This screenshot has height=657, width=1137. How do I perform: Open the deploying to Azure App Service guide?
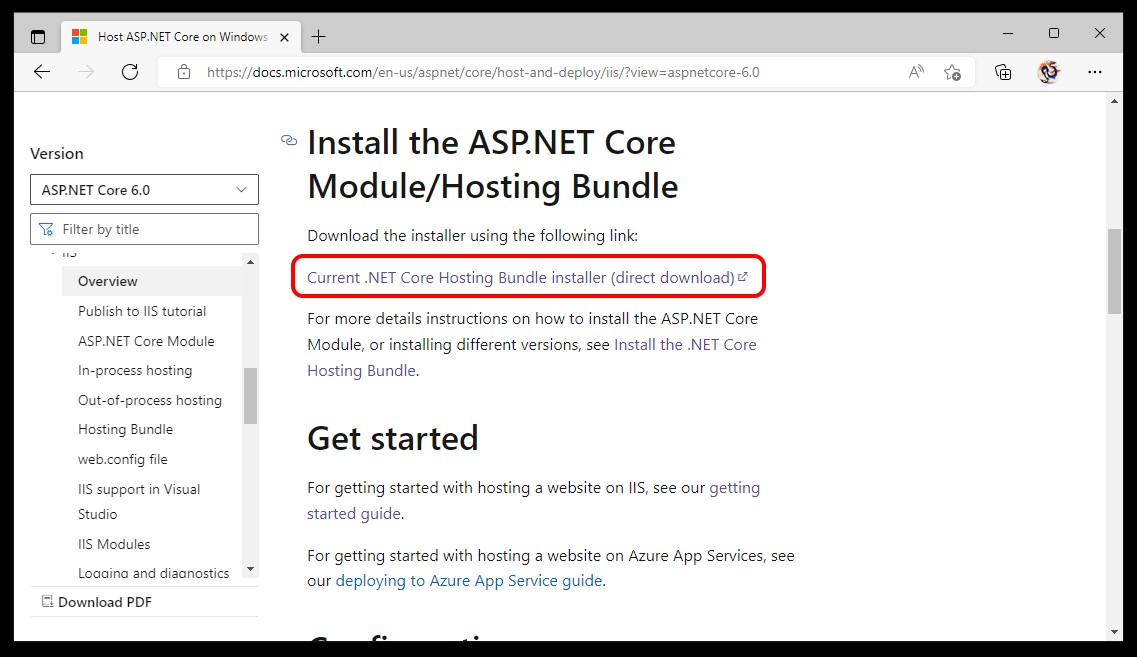469,580
